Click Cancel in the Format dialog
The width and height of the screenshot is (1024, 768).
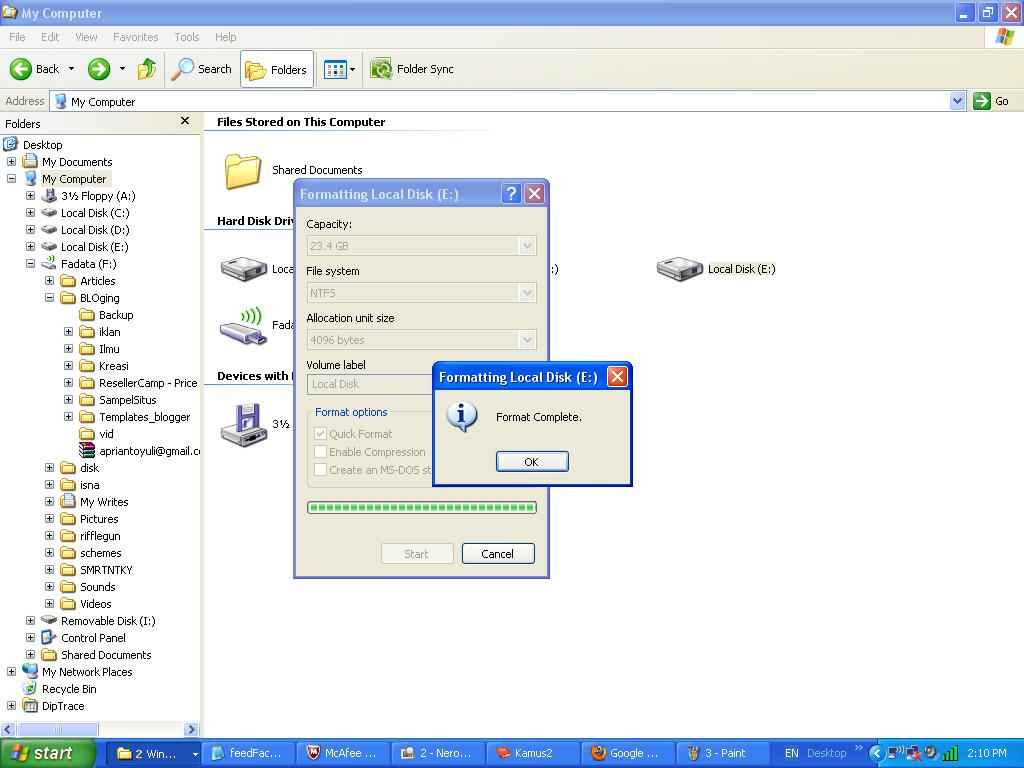pos(498,554)
